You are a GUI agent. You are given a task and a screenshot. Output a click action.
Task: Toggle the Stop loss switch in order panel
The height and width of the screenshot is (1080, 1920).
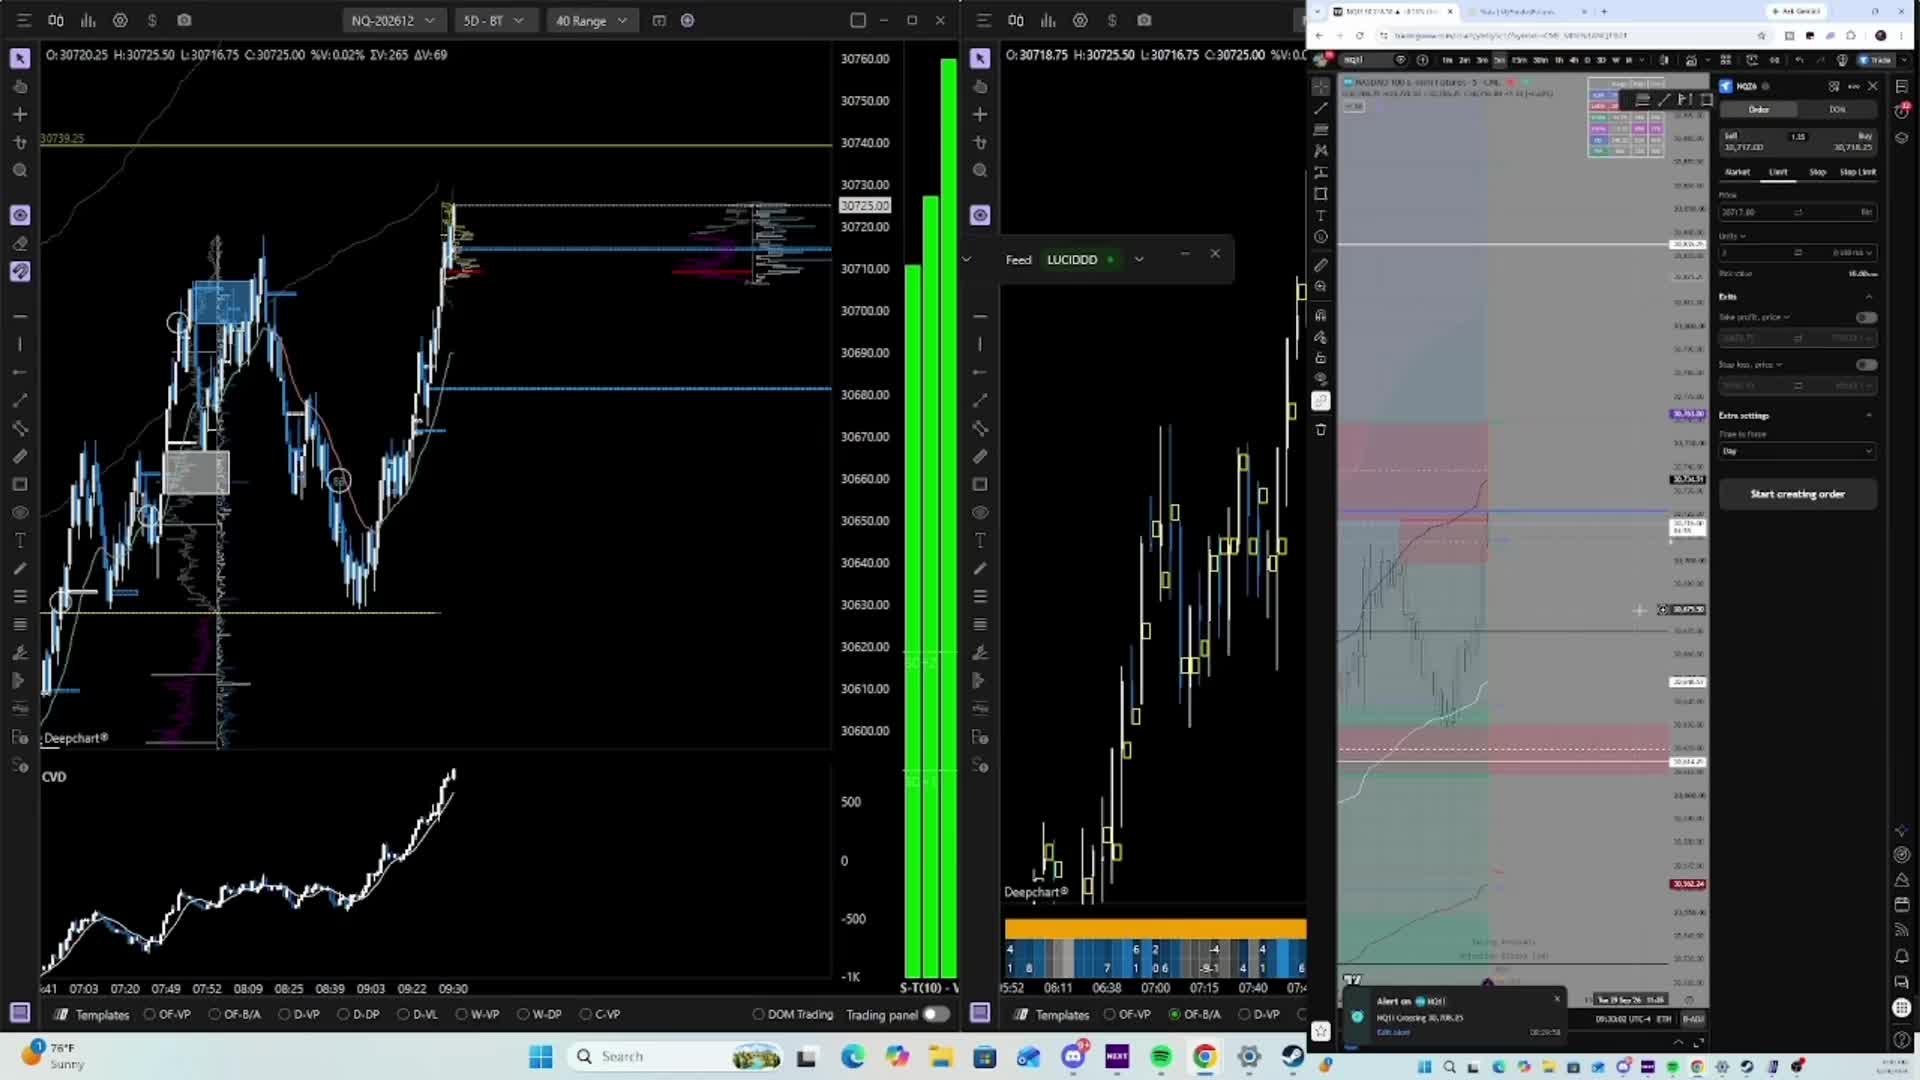pyautogui.click(x=1866, y=365)
